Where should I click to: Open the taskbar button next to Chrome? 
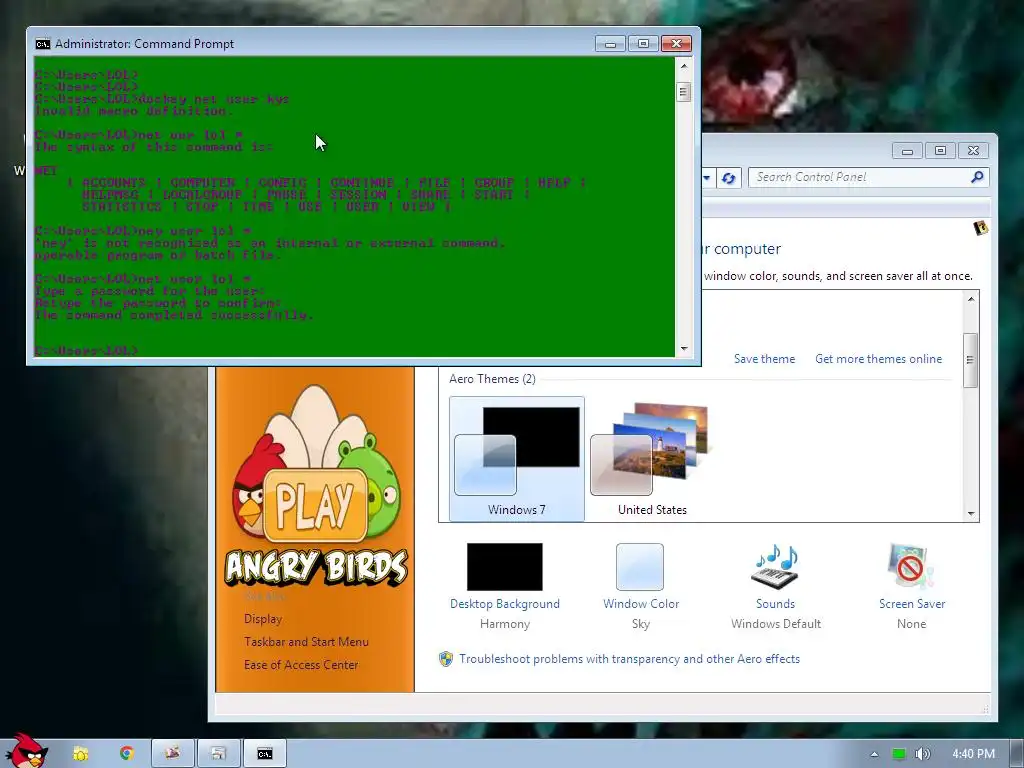[172, 754]
